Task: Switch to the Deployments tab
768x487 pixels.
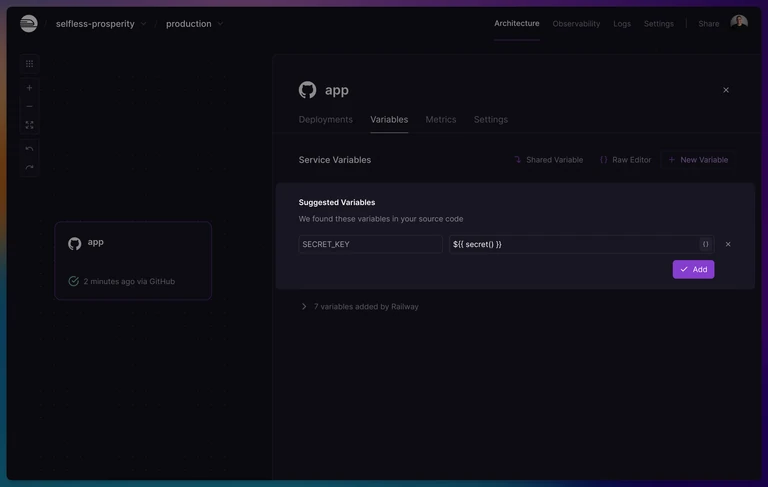Action: point(326,120)
